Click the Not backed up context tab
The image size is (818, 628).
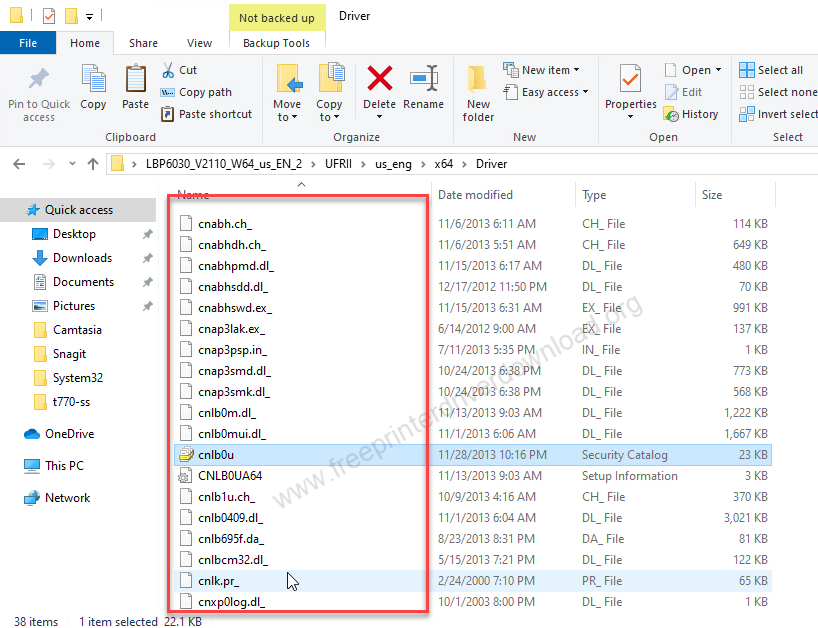point(277,18)
